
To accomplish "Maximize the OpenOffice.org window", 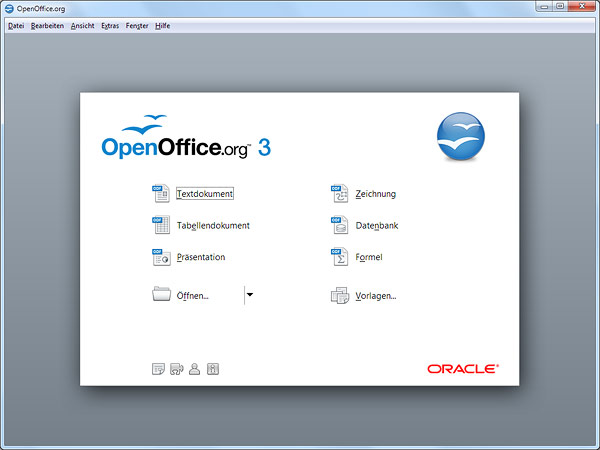I will point(560,6).
